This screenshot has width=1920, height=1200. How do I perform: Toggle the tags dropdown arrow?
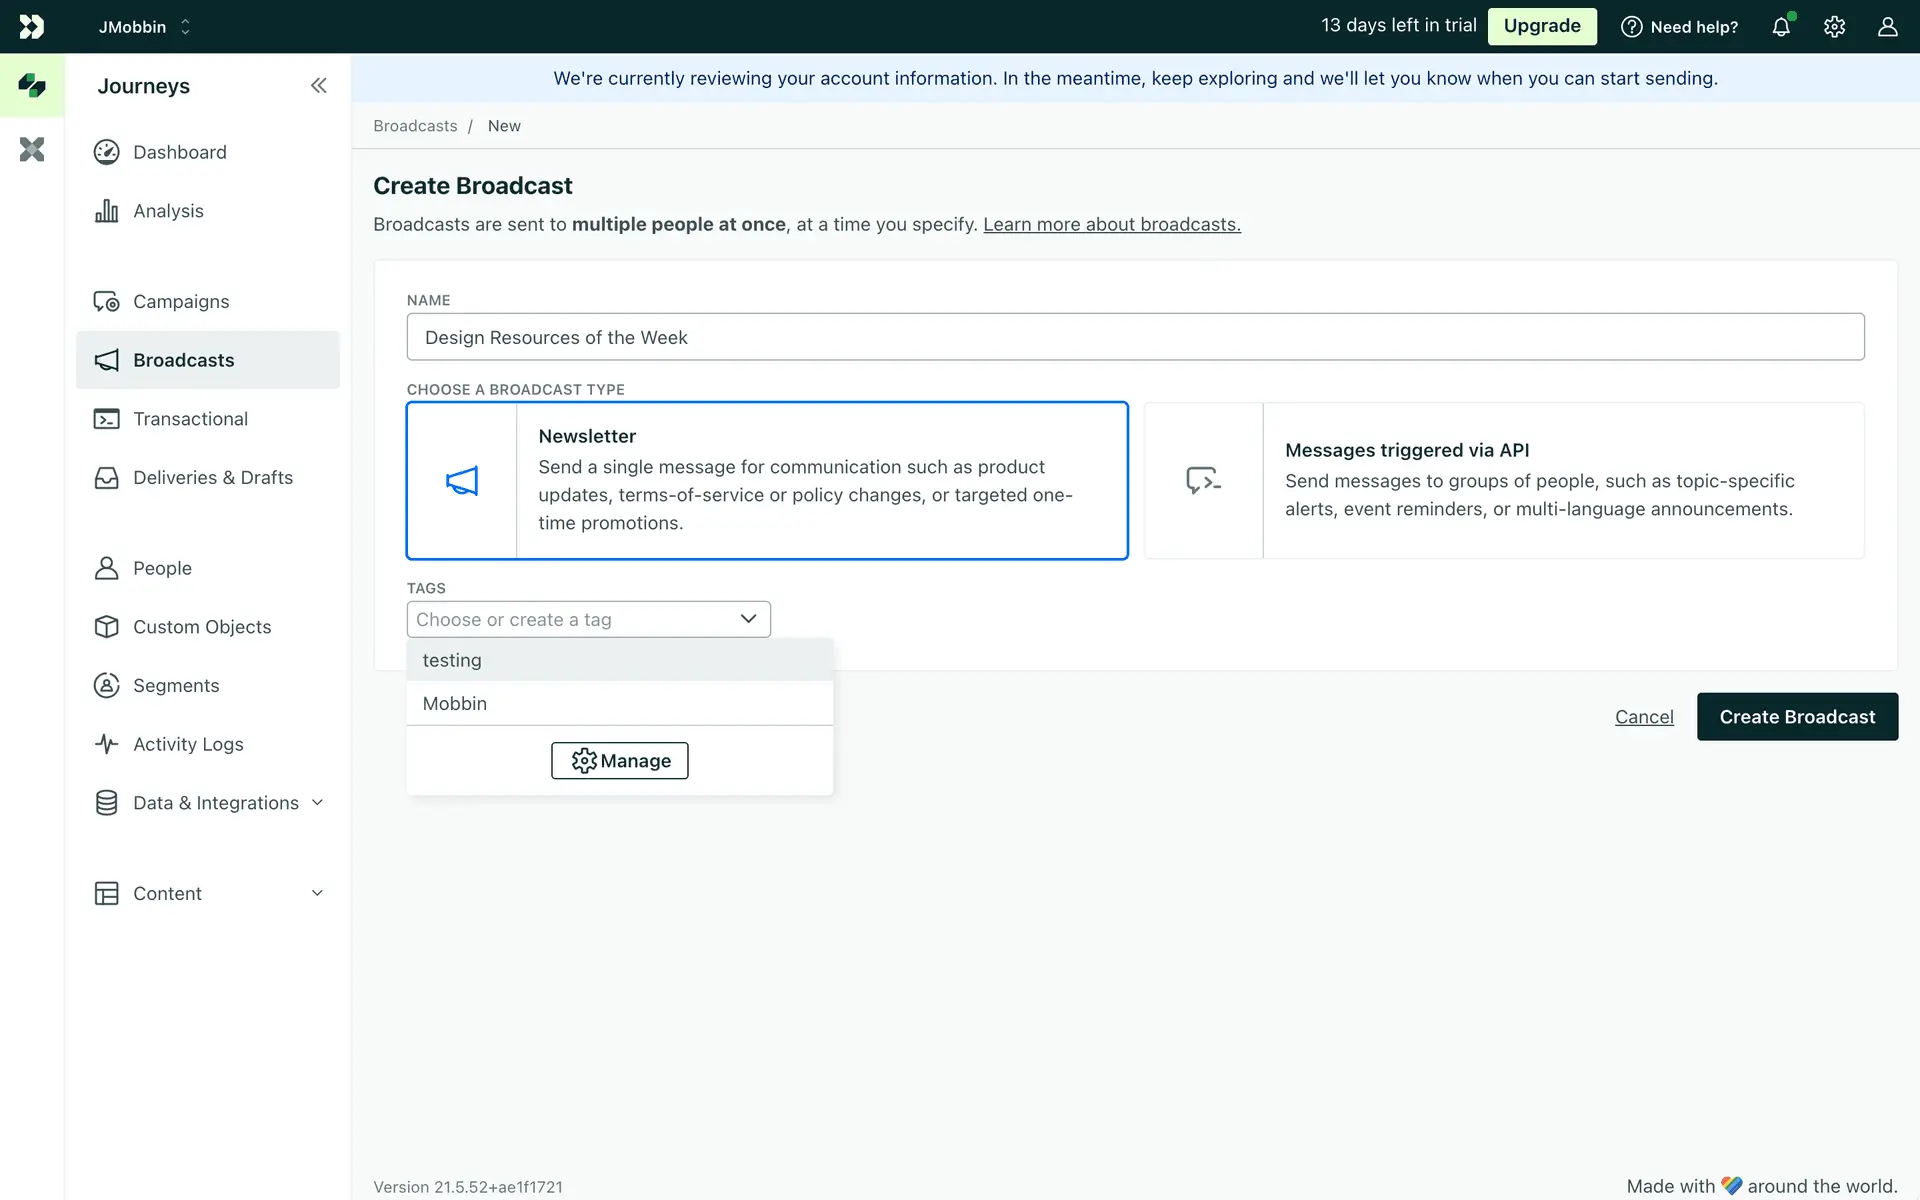coord(748,619)
